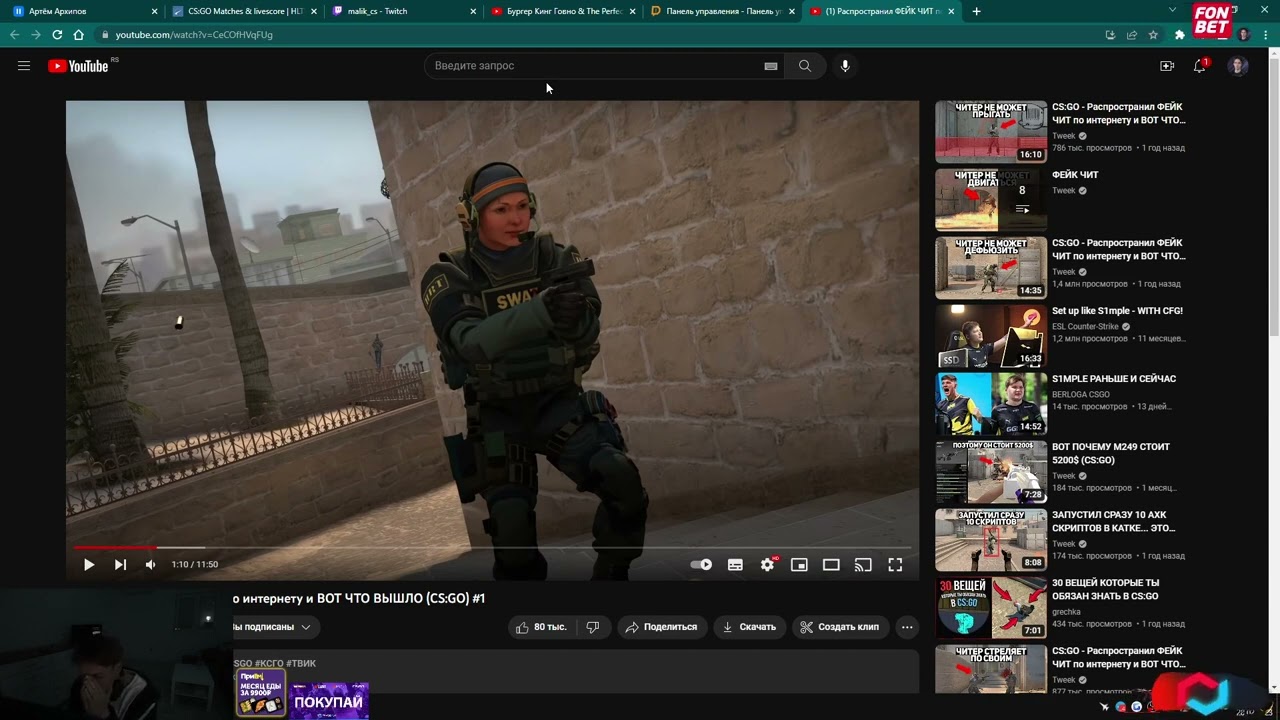Reload the current page
This screenshot has height=720, width=1280.
point(57,34)
